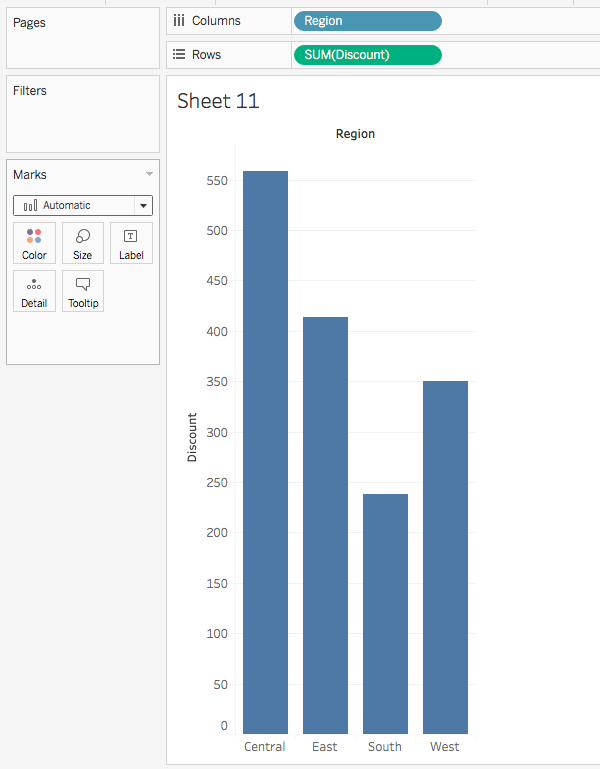This screenshot has width=600, height=769.
Task: Select the East region bar
Action: click(325, 525)
